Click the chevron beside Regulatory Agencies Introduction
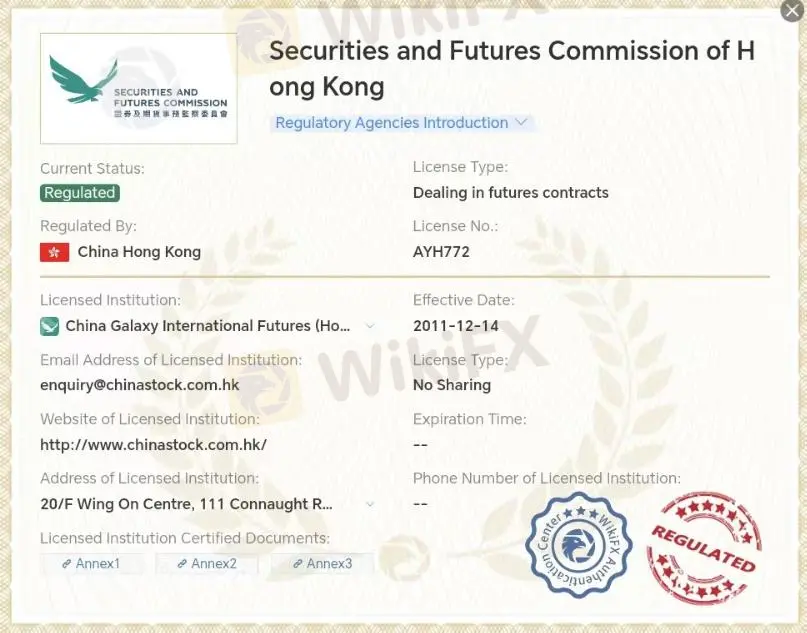 point(521,122)
